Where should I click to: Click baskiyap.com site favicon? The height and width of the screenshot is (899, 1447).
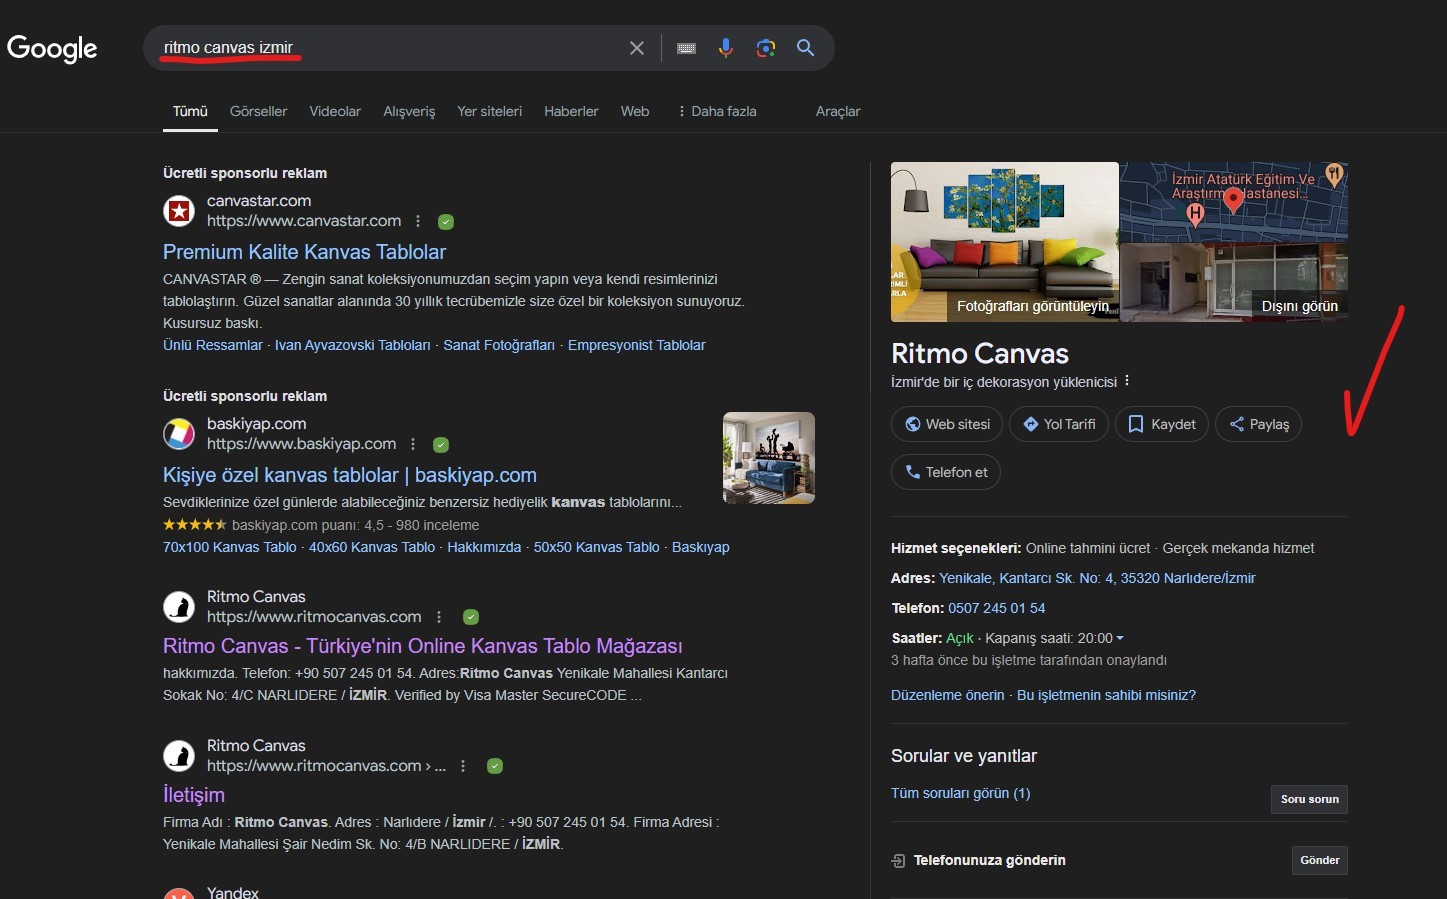(179, 434)
